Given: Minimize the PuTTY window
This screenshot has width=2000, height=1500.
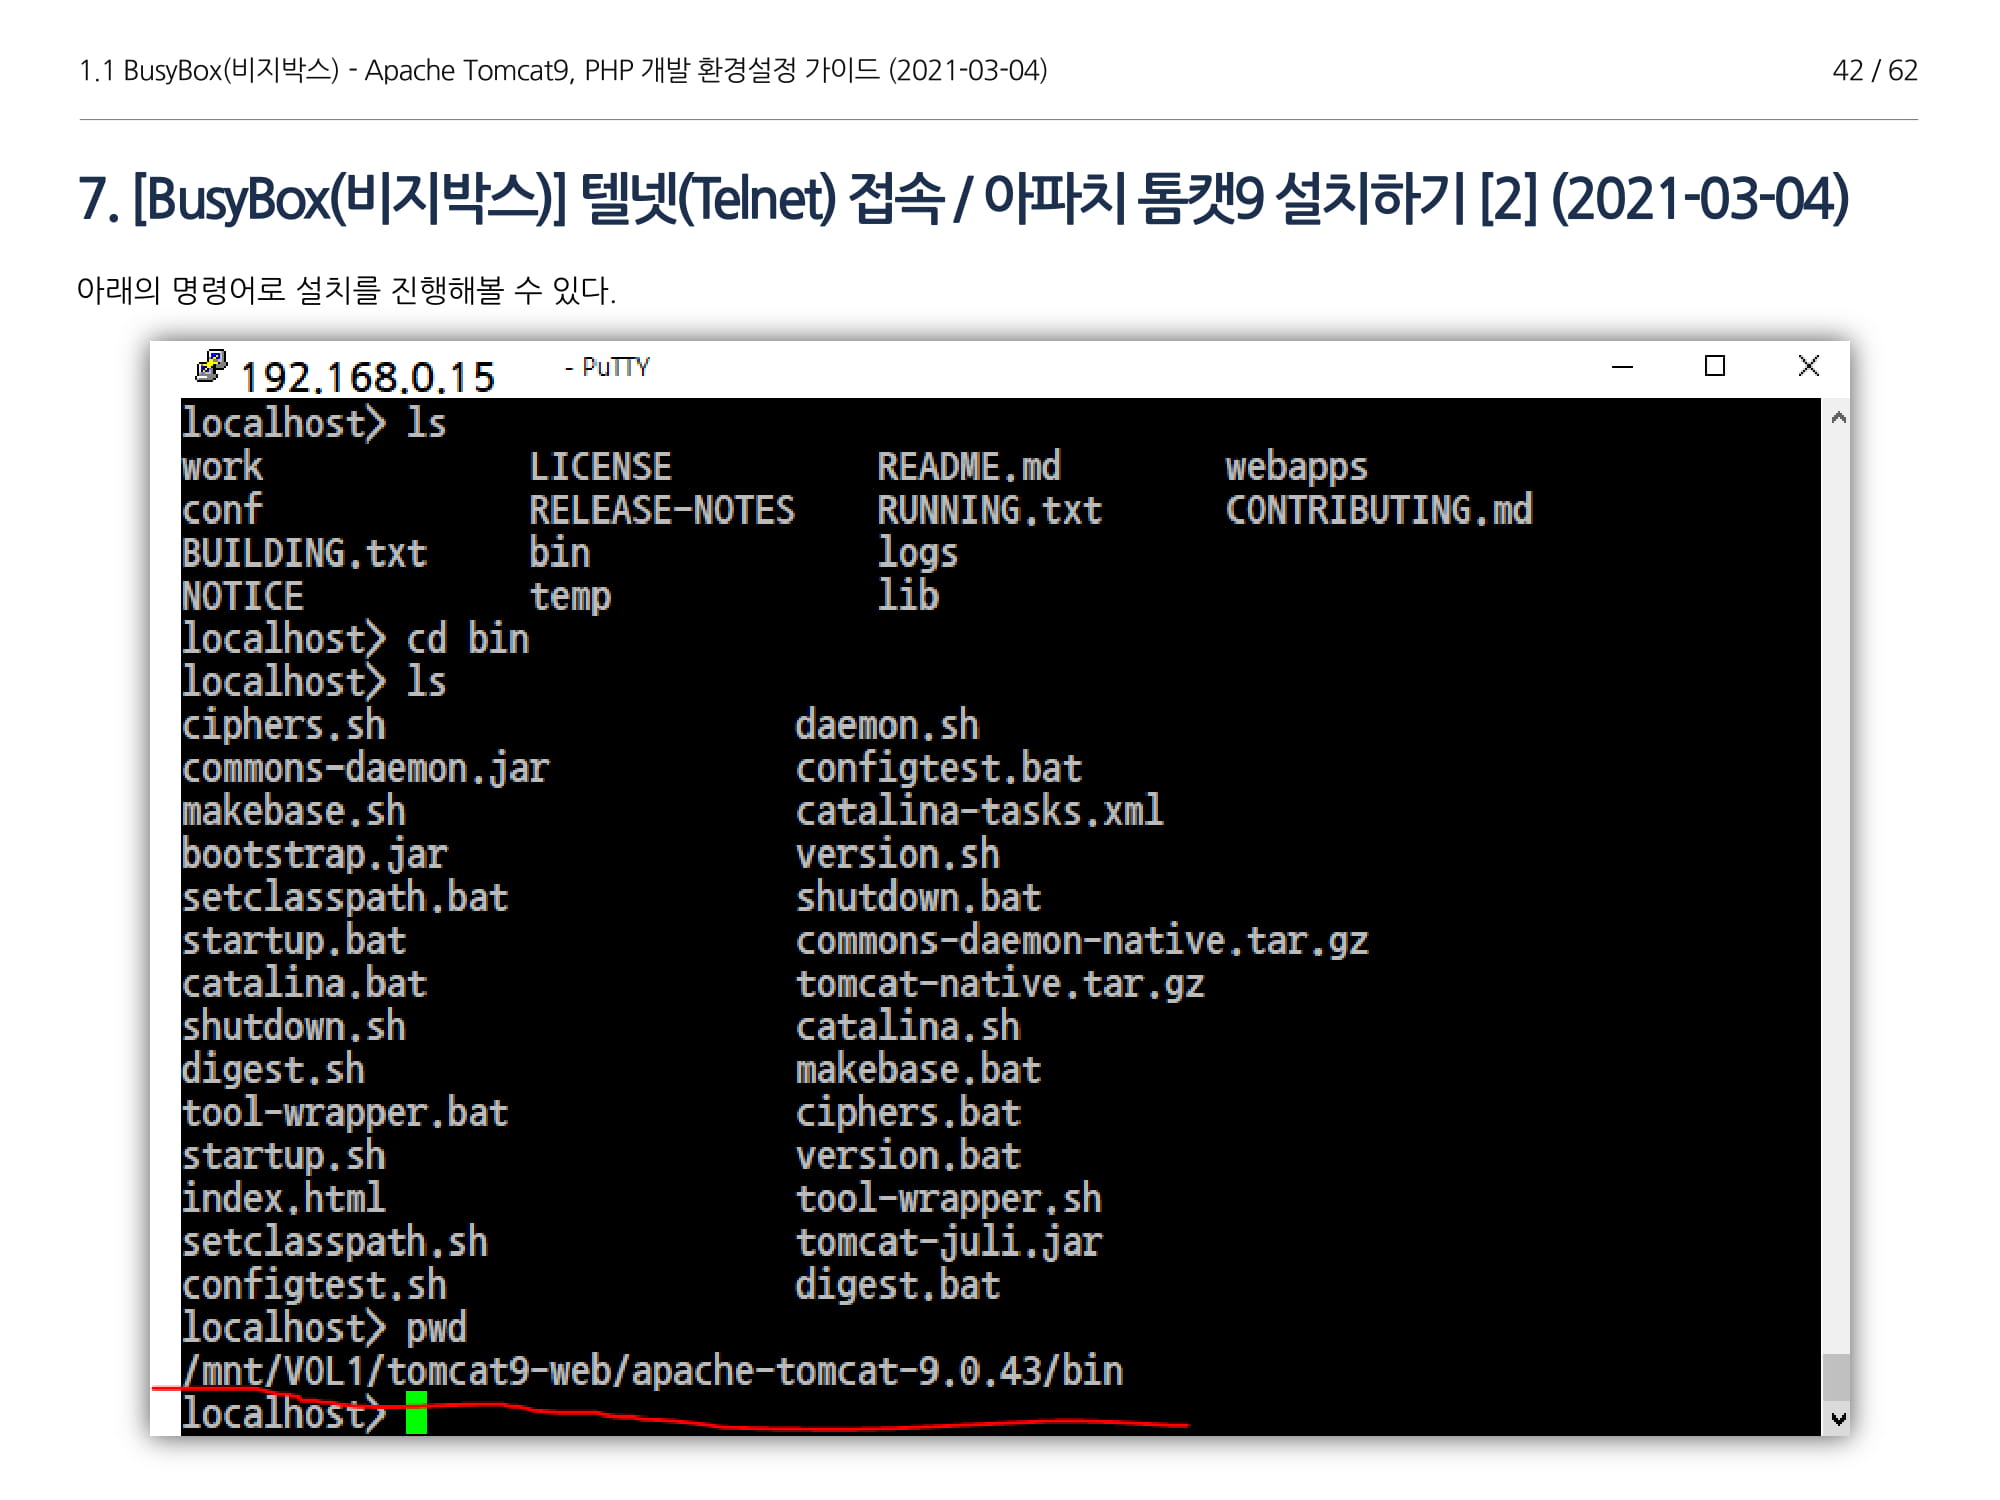Looking at the screenshot, I should click(x=1622, y=367).
